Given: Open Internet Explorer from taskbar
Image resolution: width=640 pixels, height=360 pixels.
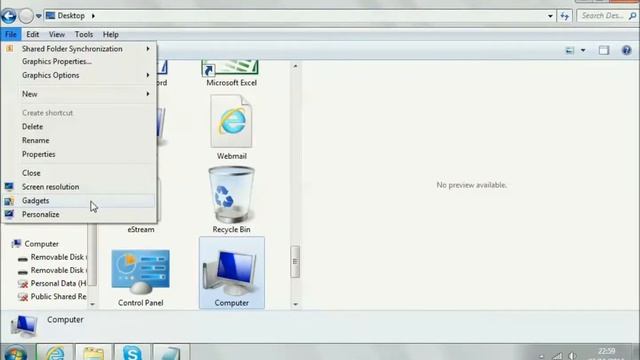Looking at the screenshot, I should (55, 353).
